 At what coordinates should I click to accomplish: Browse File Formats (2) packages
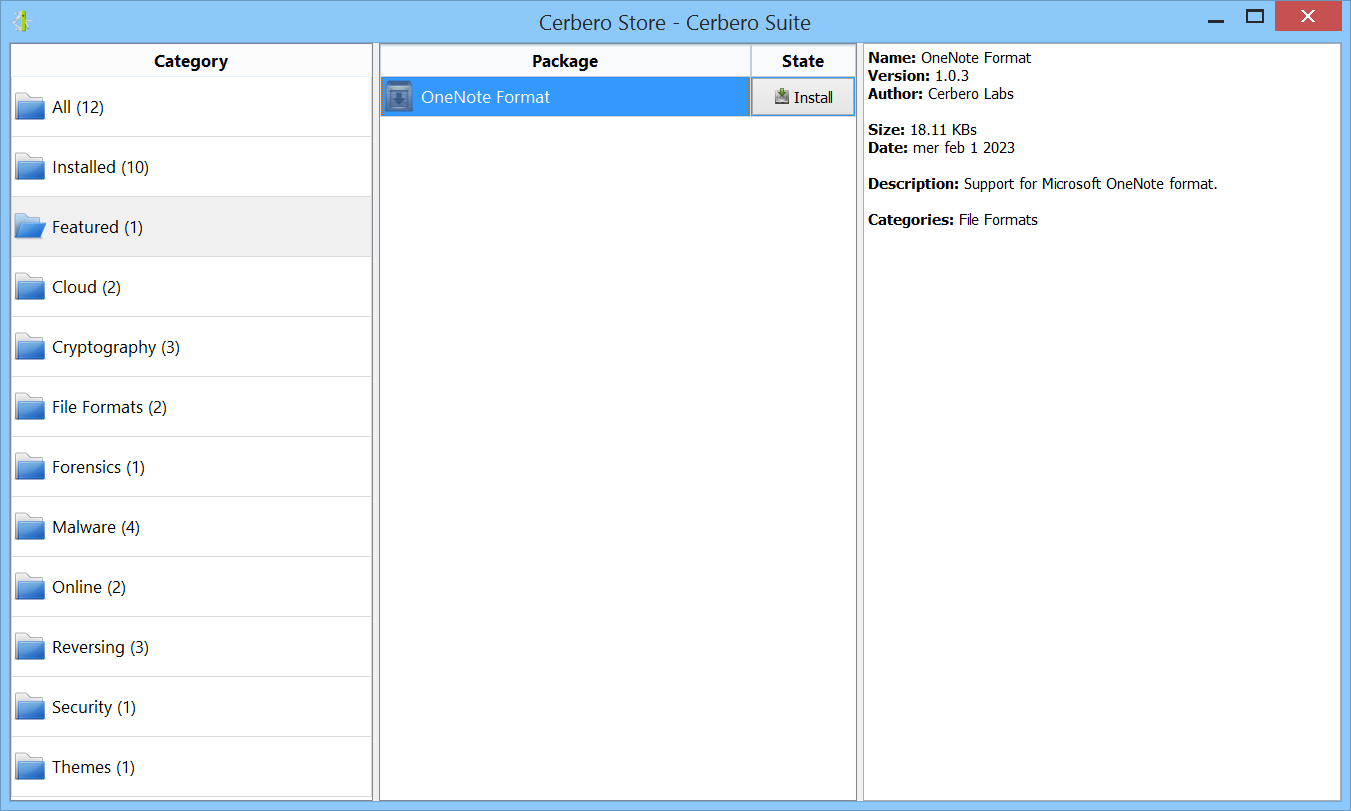191,407
